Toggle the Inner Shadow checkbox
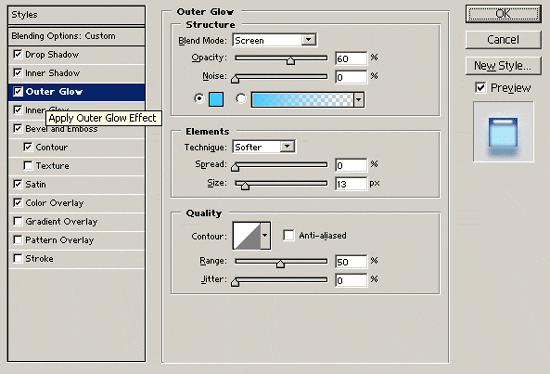Image resolution: width=550 pixels, height=374 pixels. tap(18, 73)
